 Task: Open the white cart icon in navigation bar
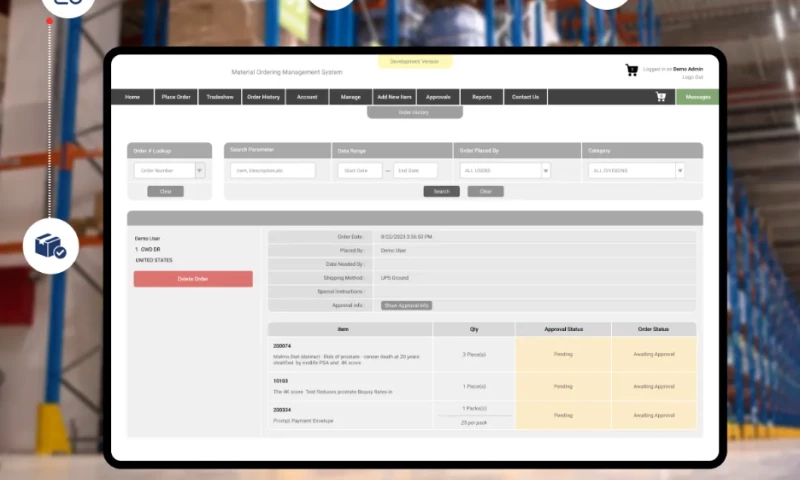point(661,96)
